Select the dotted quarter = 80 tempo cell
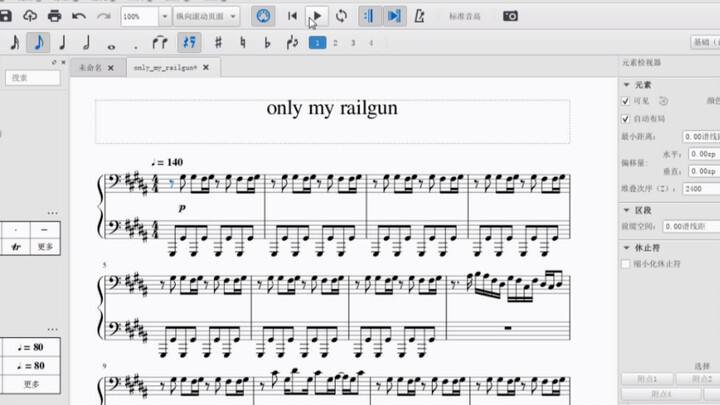This screenshot has width=720, height=405. tap(30, 366)
